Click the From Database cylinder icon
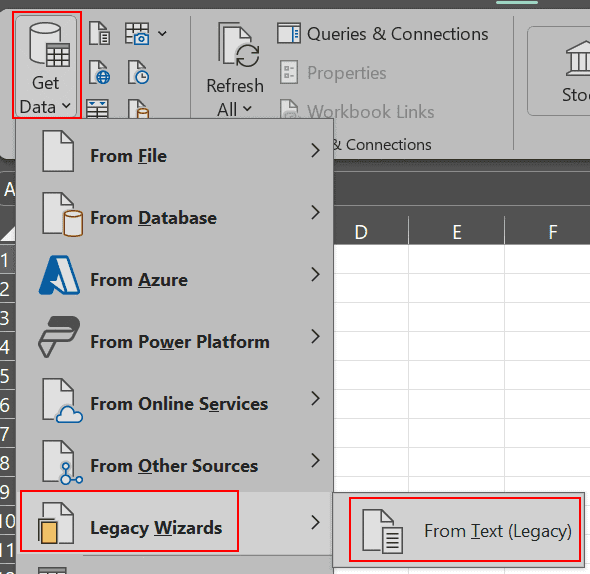The width and height of the screenshot is (590, 574). (x=62, y=215)
